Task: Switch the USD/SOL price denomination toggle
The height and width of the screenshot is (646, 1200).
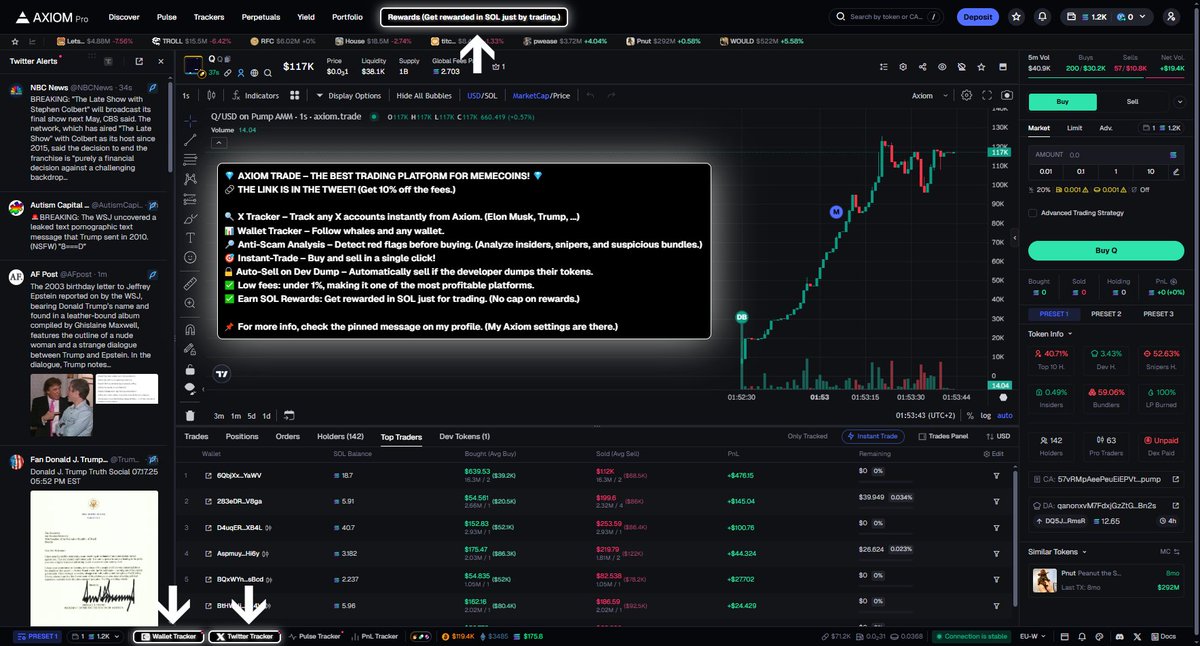Action: (482, 96)
